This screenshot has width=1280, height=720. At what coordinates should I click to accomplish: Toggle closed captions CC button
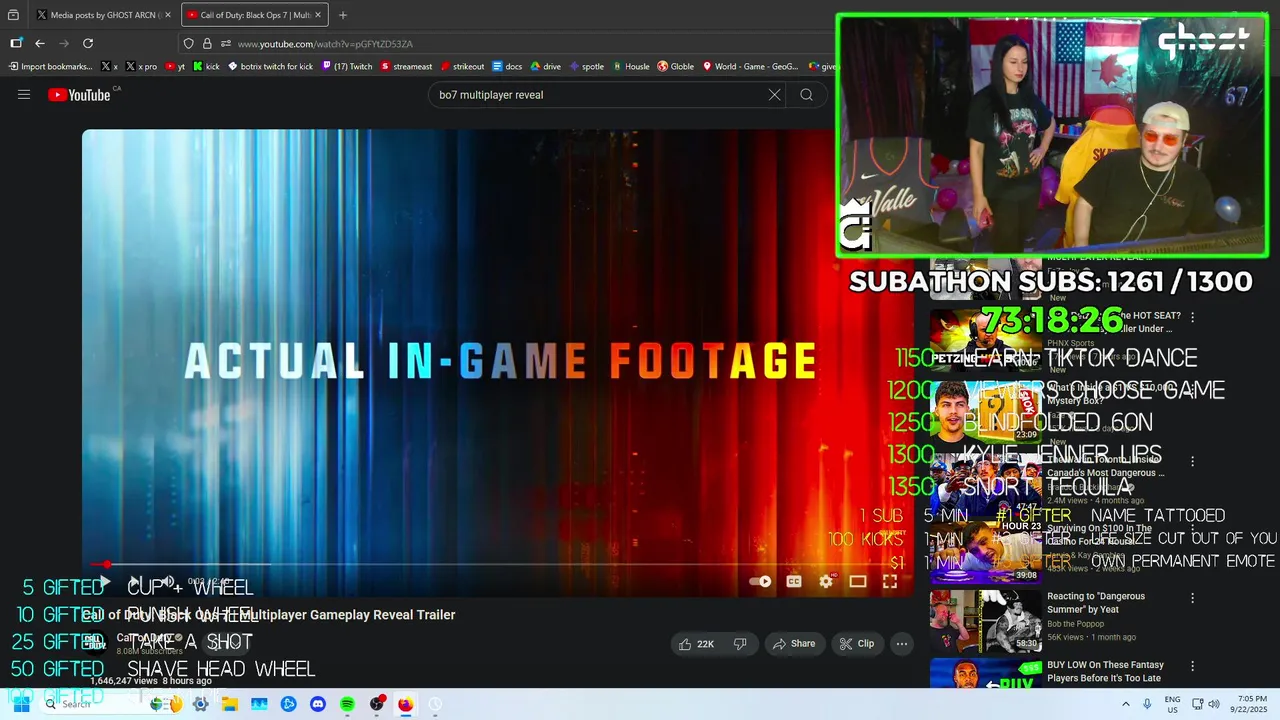794,582
